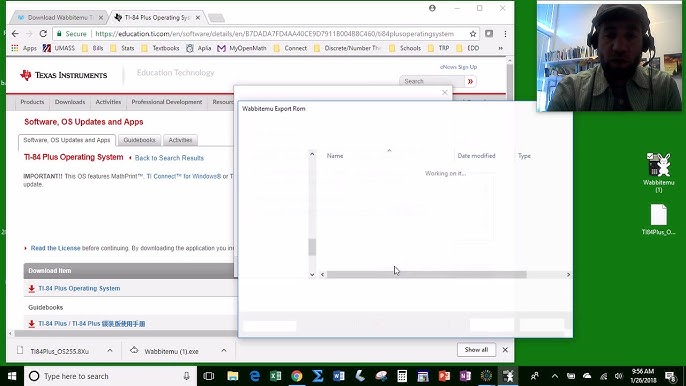Open eNews Sign Up link

458,67
